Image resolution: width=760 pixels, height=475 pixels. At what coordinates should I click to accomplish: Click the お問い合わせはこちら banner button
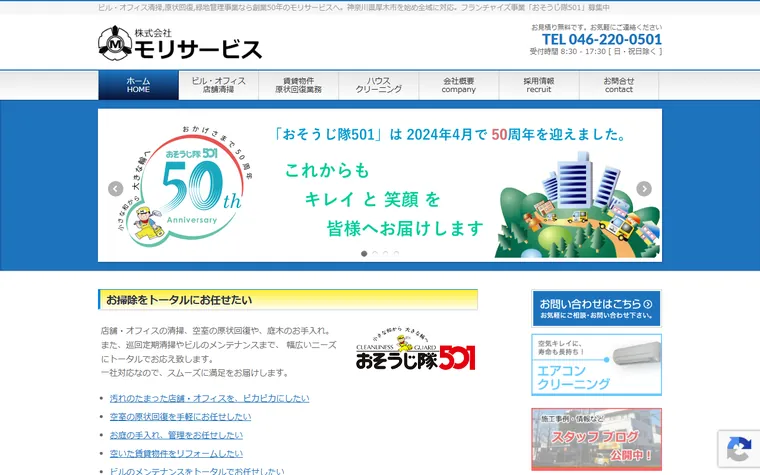tap(596, 308)
